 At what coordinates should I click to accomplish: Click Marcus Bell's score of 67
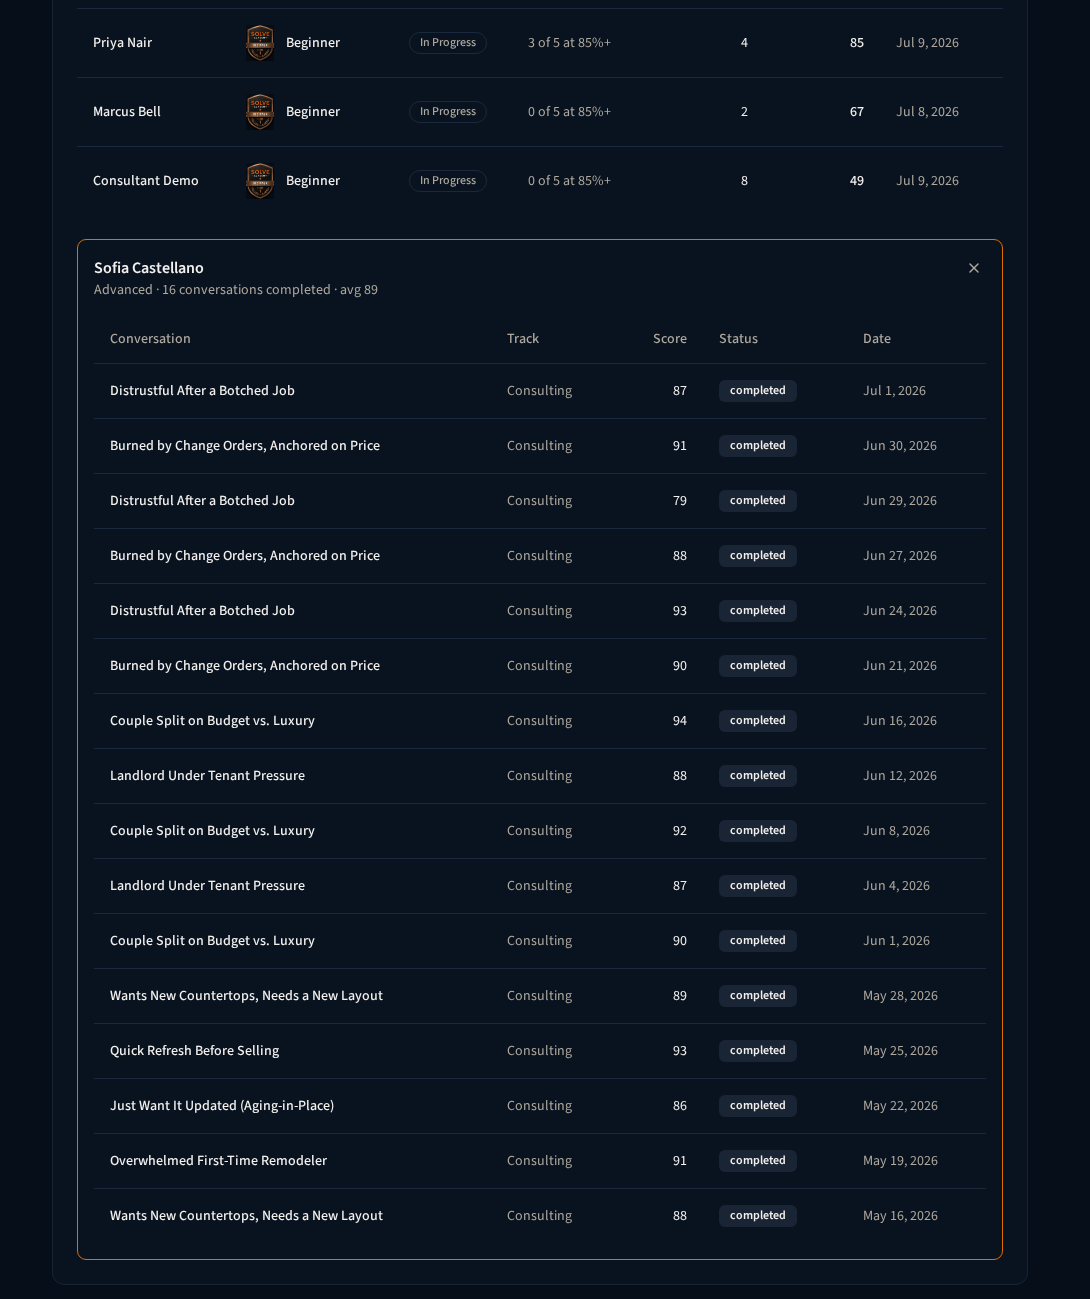[x=857, y=112]
